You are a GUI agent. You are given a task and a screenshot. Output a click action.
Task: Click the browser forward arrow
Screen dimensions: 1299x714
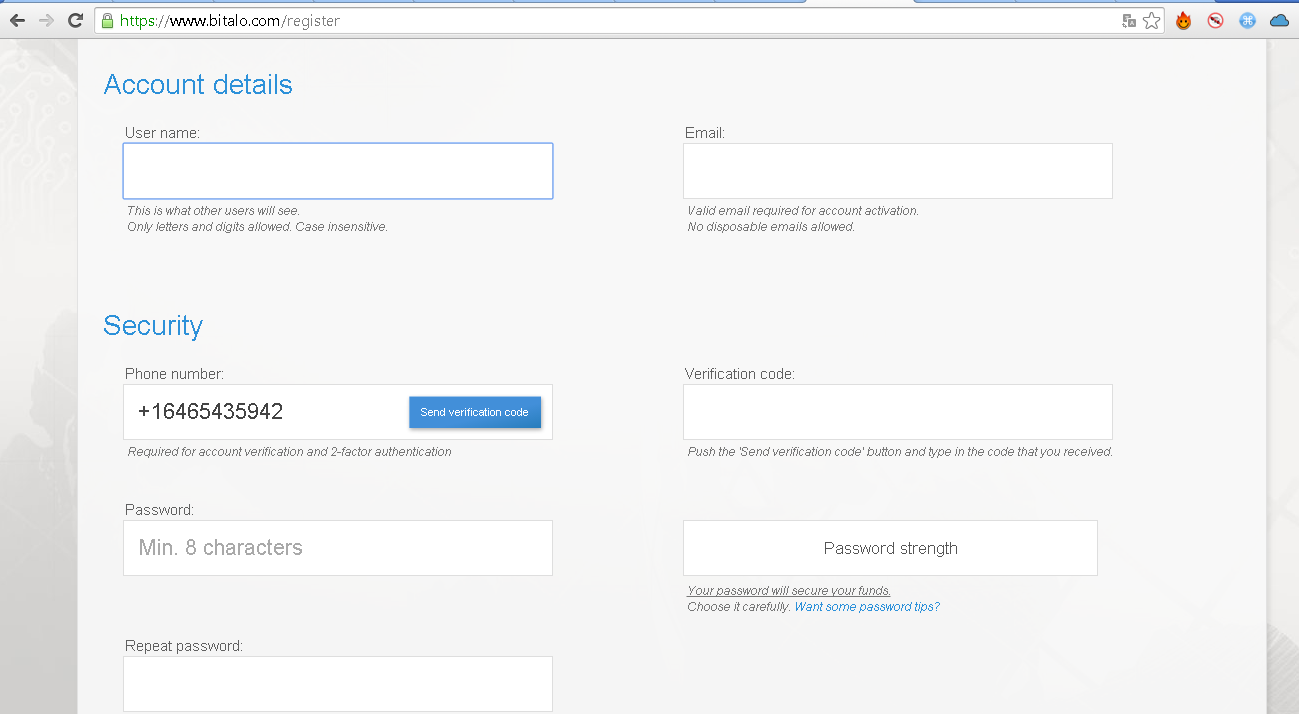click(x=46, y=20)
